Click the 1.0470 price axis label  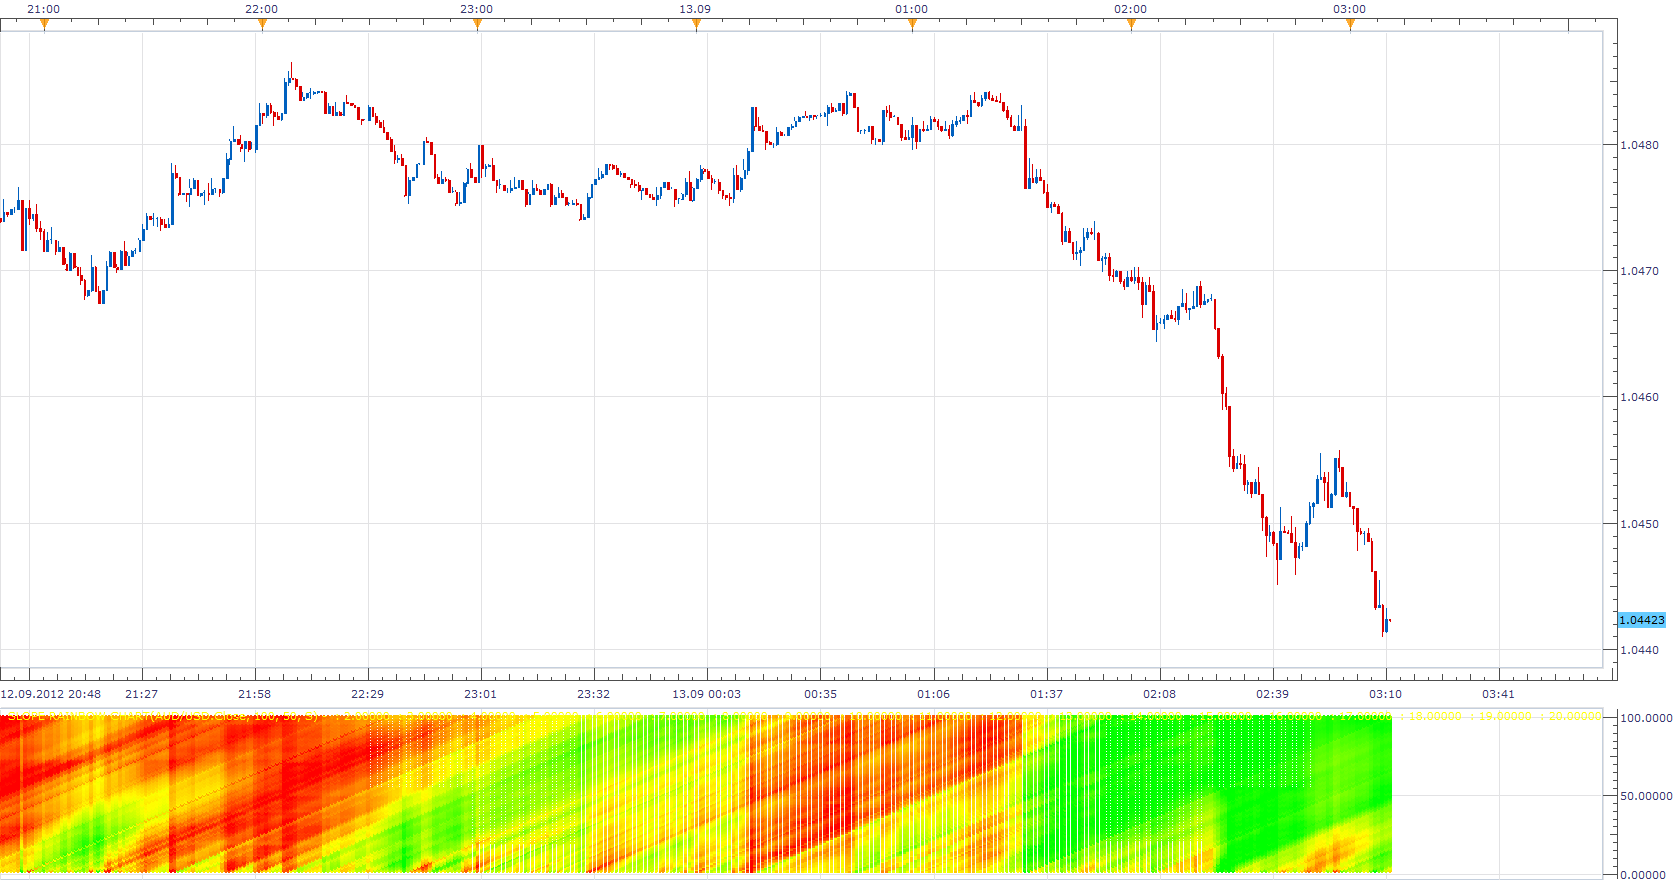pyautogui.click(x=1639, y=271)
